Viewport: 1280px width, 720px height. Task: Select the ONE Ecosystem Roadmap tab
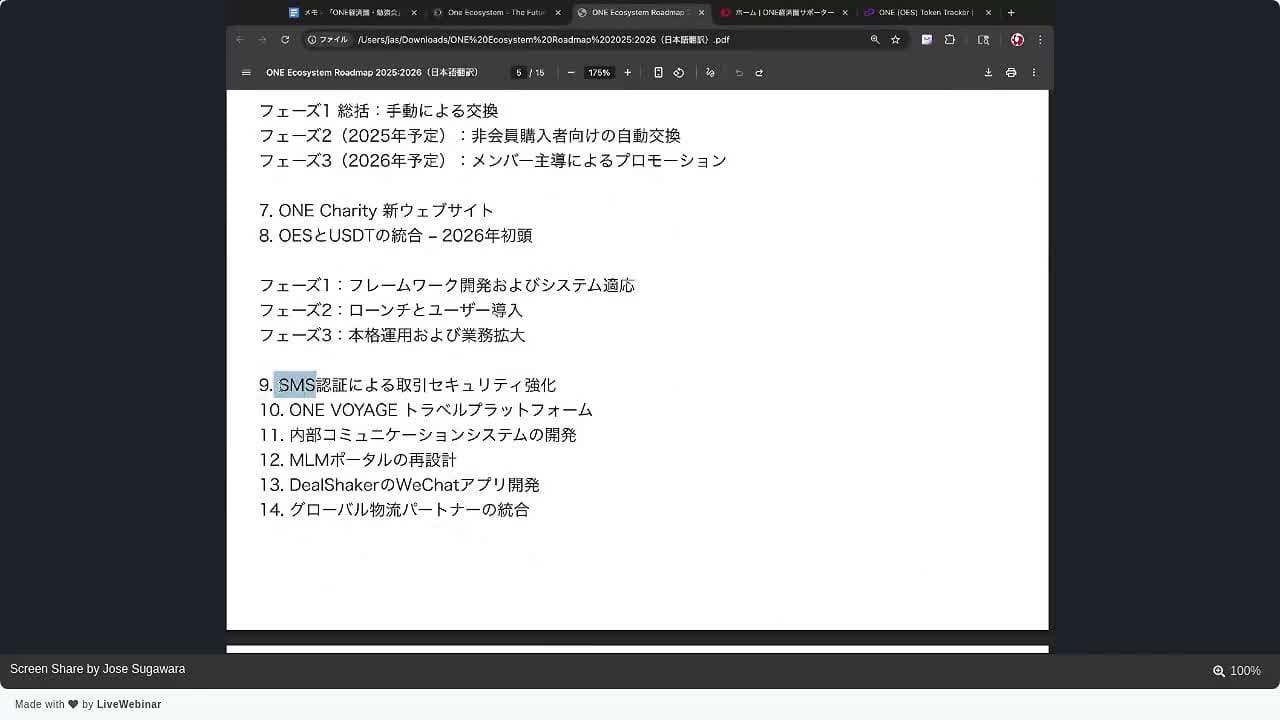tap(641, 13)
